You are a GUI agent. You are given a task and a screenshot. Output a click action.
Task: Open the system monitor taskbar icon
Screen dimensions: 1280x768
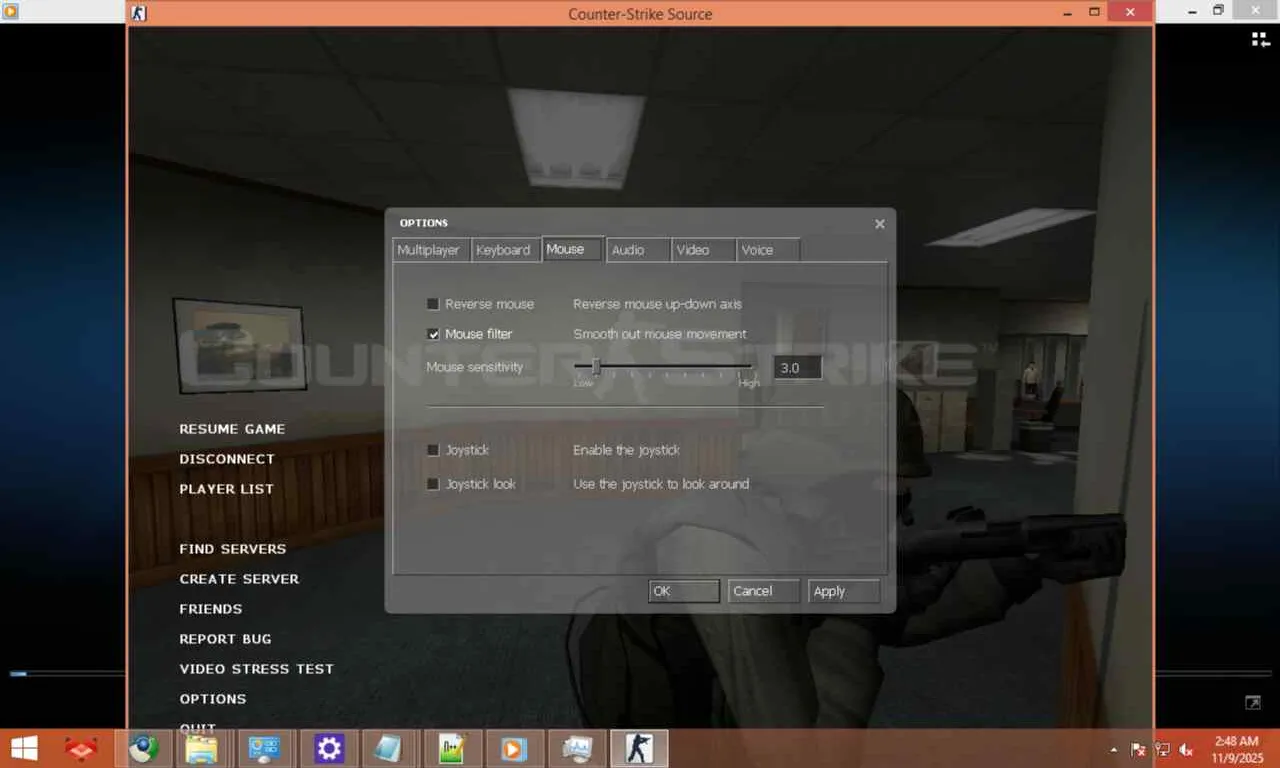coord(578,748)
